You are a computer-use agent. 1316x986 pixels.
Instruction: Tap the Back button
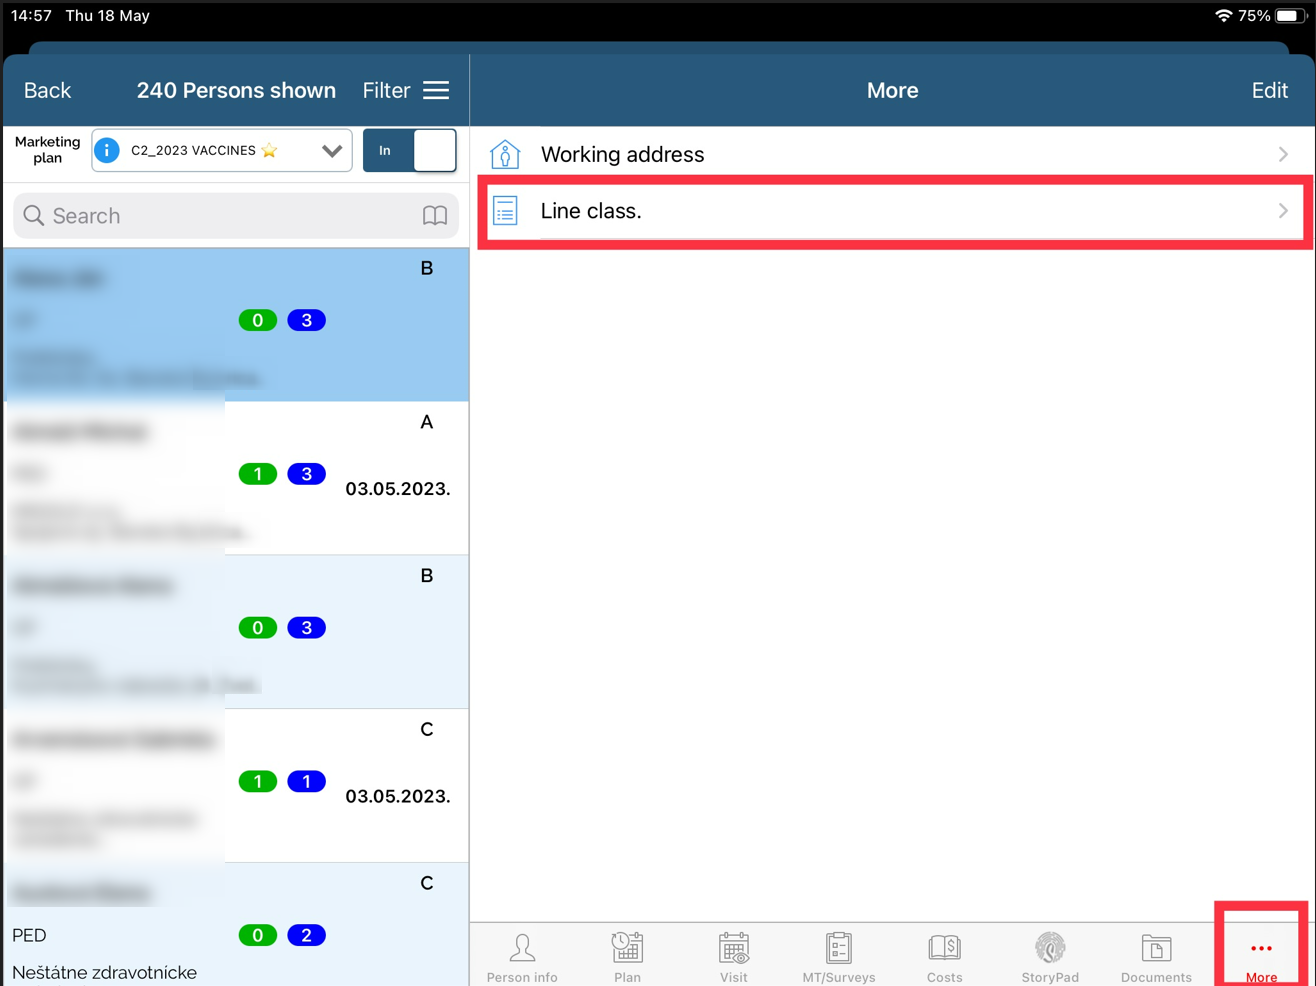point(47,91)
